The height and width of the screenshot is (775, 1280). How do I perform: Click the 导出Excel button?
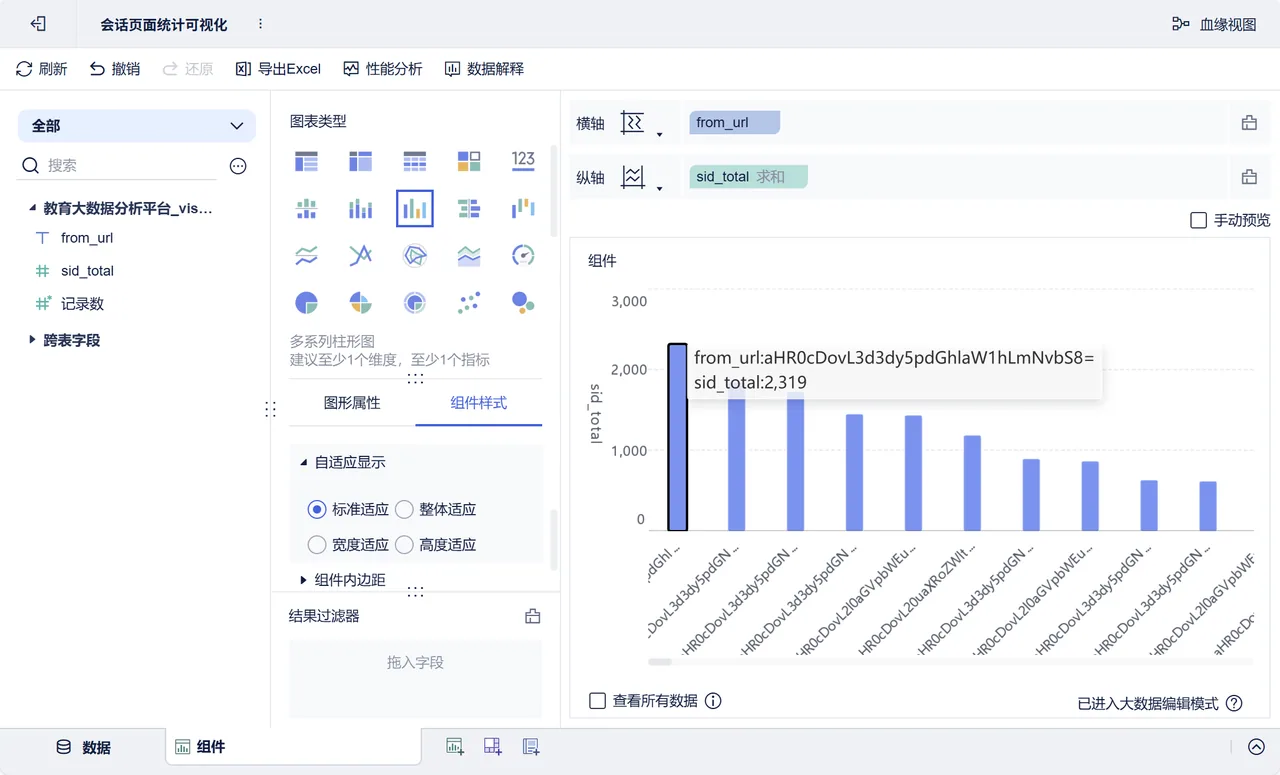coord(278,69)
